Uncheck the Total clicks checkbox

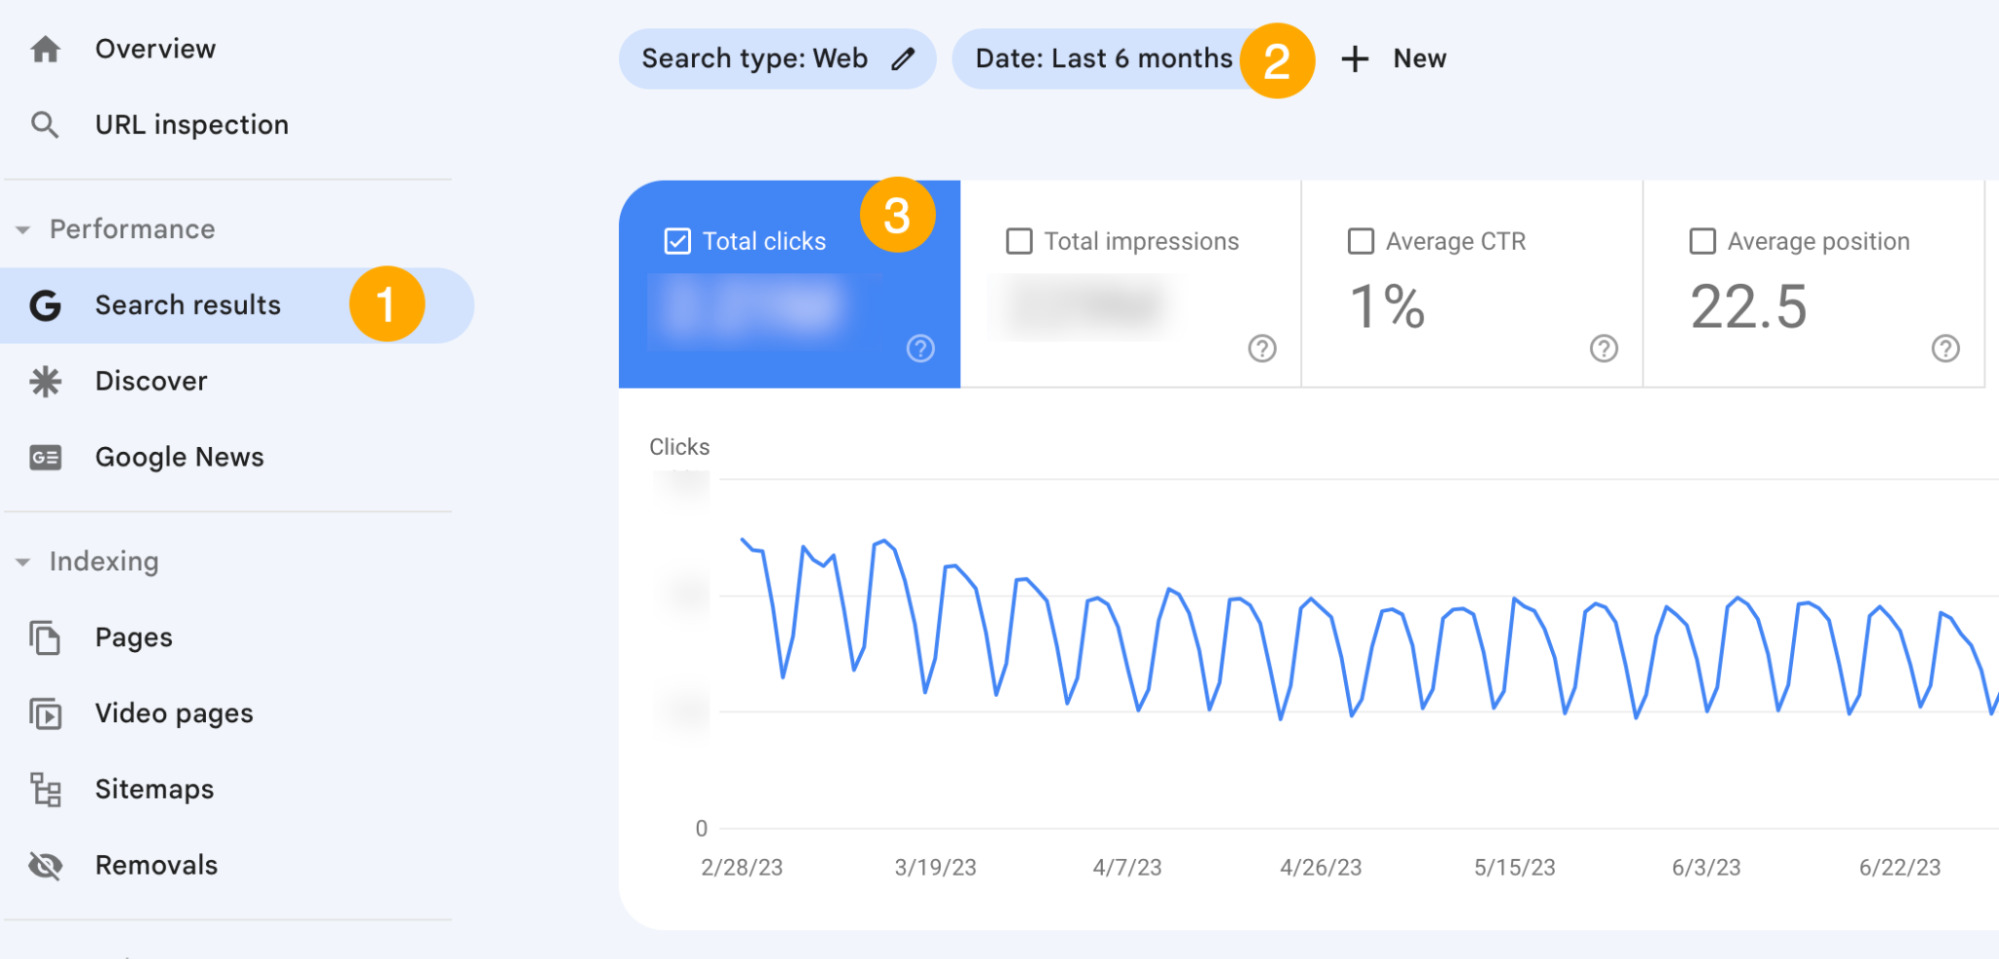click(677, 240)
